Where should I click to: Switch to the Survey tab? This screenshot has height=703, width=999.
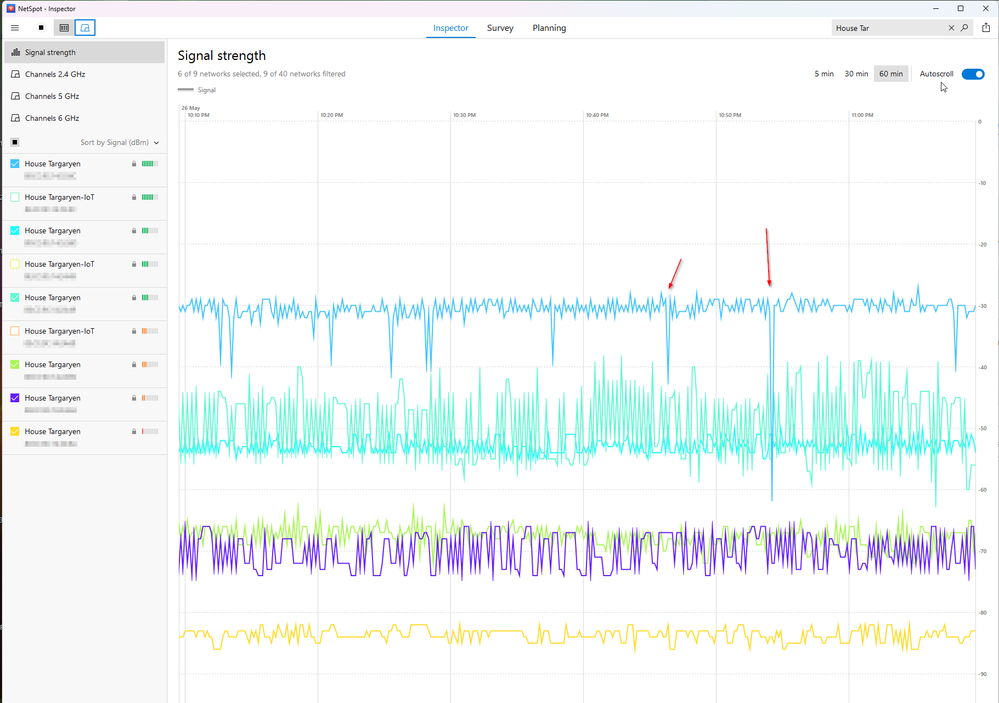[500, 28]
